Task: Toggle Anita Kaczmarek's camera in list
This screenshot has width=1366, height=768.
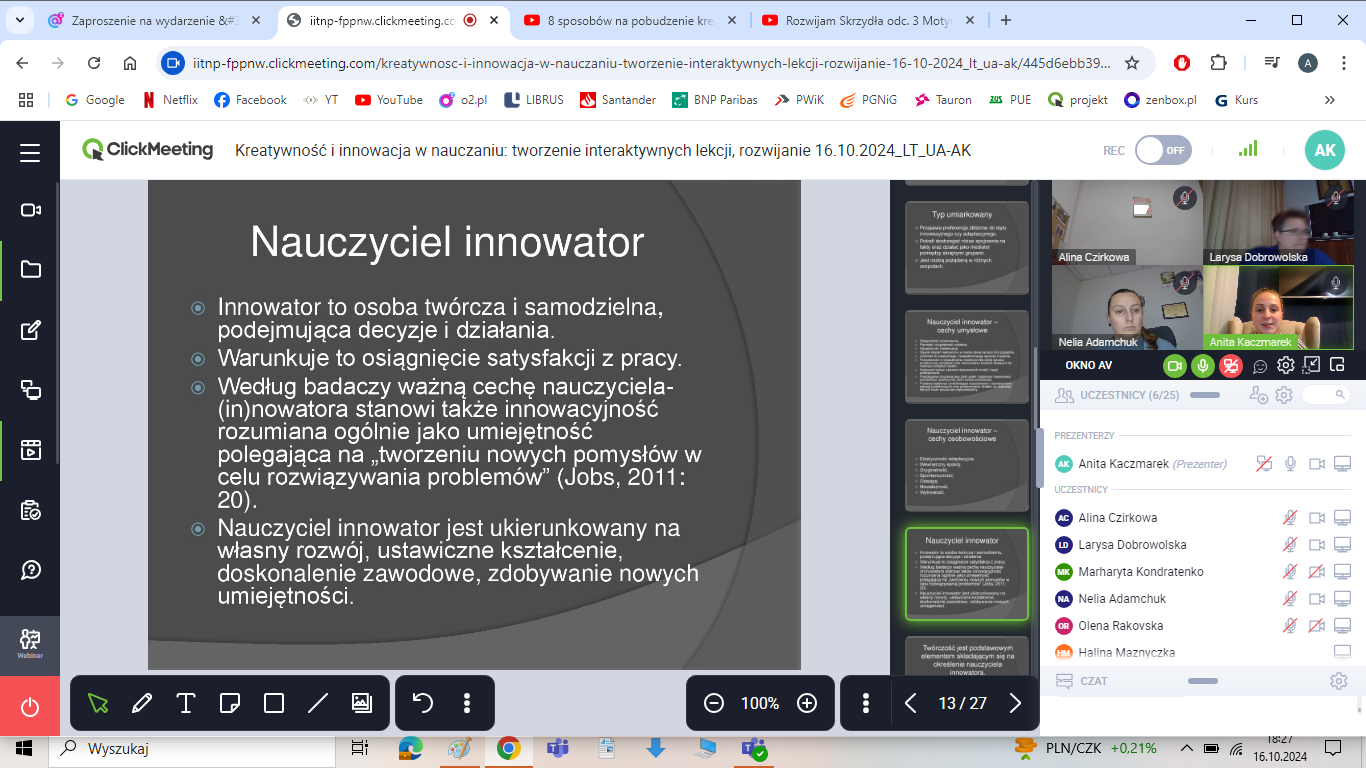Action: tap(1317, 464)
